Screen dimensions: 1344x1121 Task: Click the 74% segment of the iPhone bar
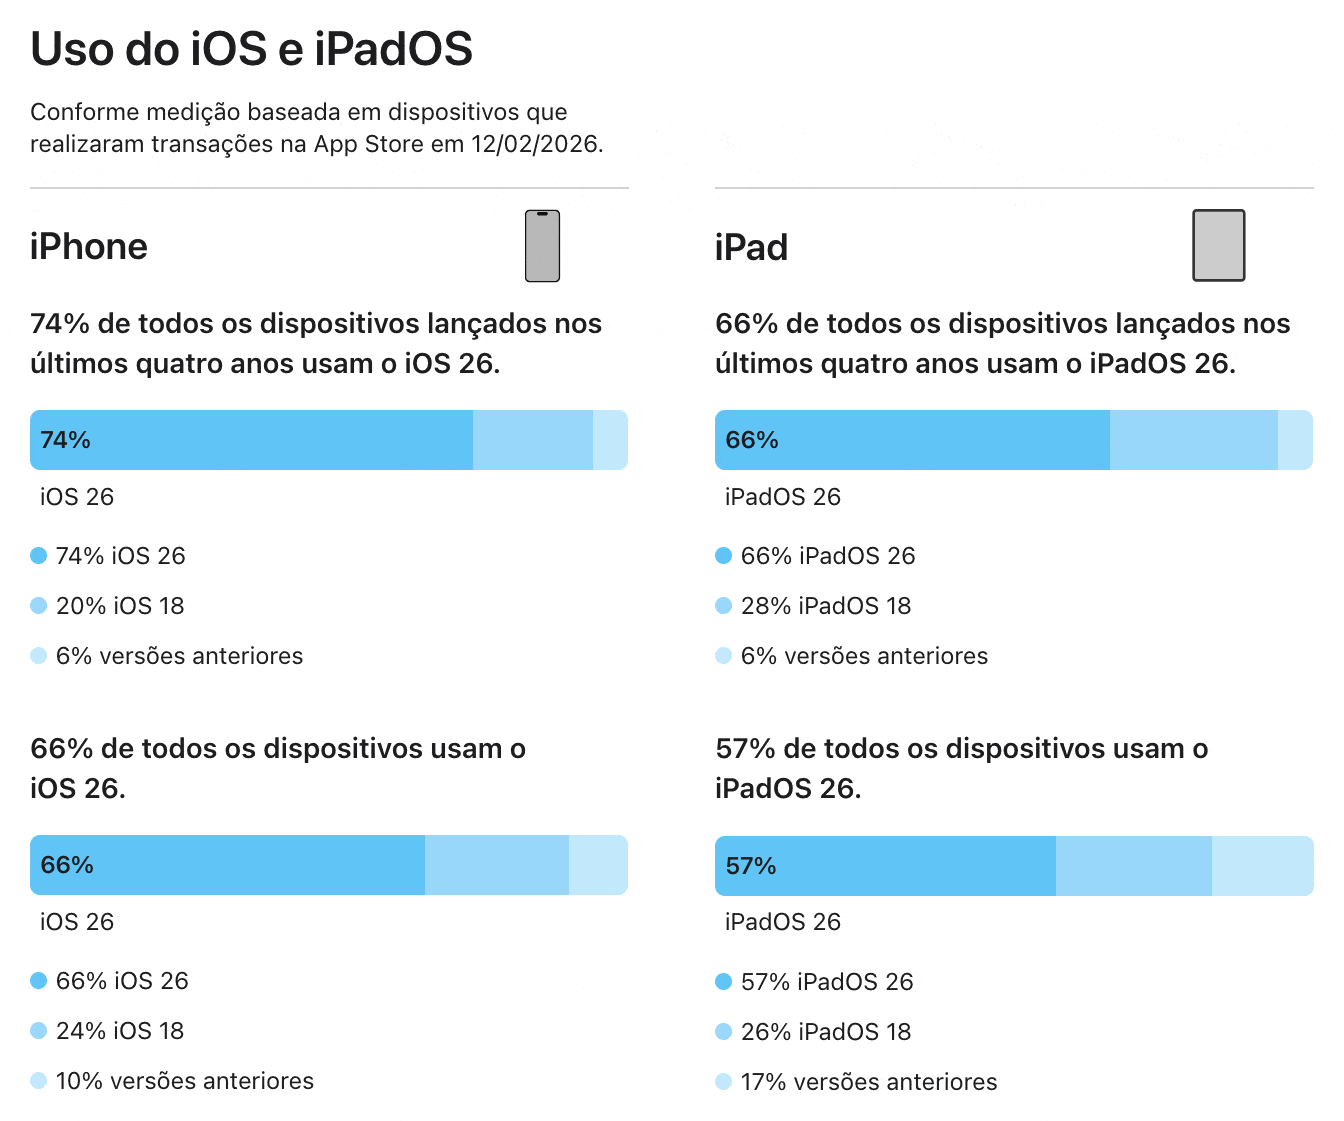click(251, 440)
